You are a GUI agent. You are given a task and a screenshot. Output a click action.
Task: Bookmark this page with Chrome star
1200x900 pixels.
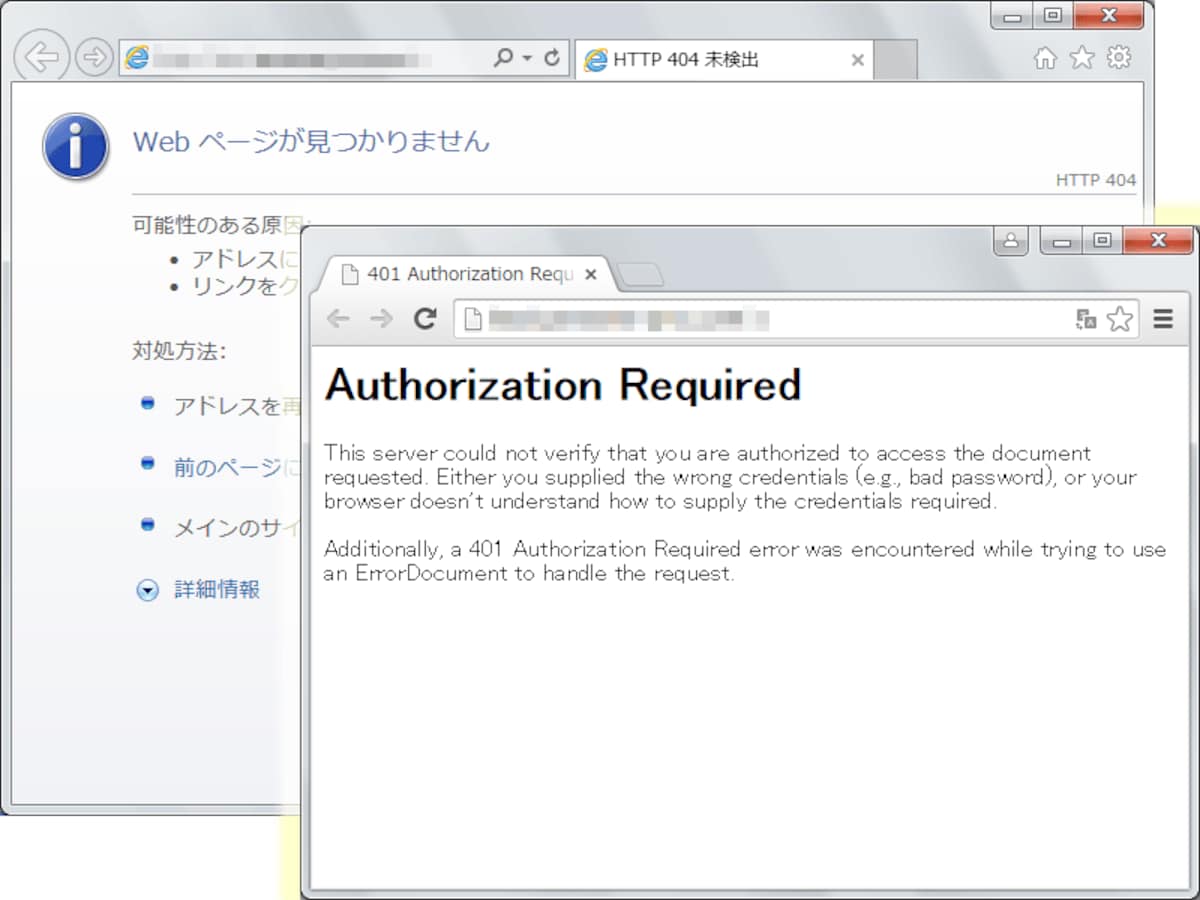click(1120, 320)
